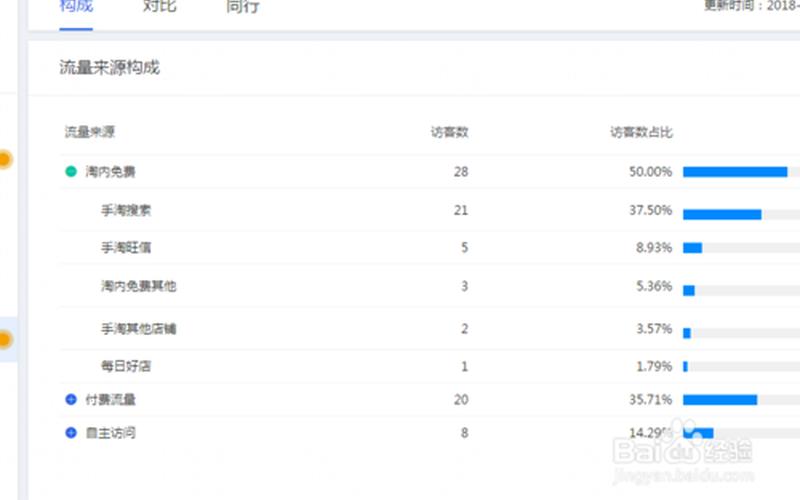This screenshot has width=800, height=500.
Task: Click the 淘内免费 percentage bar
Action: point(735,172)
